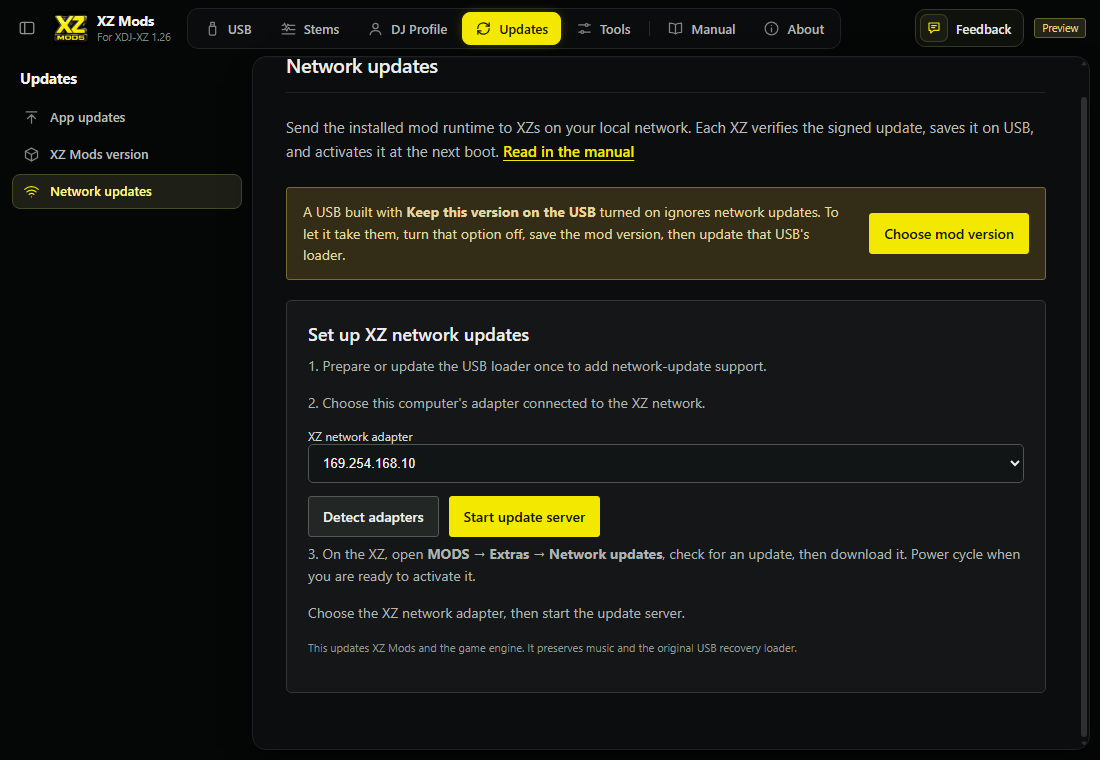Toggle the sidebar panel icon
The image size is (1100, 760).
pyautogui.click(x=27, y=29)
